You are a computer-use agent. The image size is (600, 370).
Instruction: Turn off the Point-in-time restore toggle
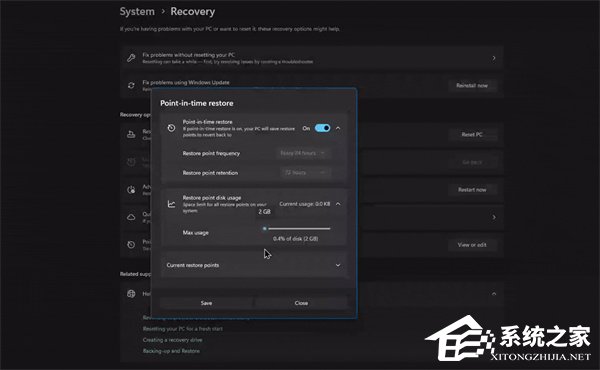[x=322, y=128]
